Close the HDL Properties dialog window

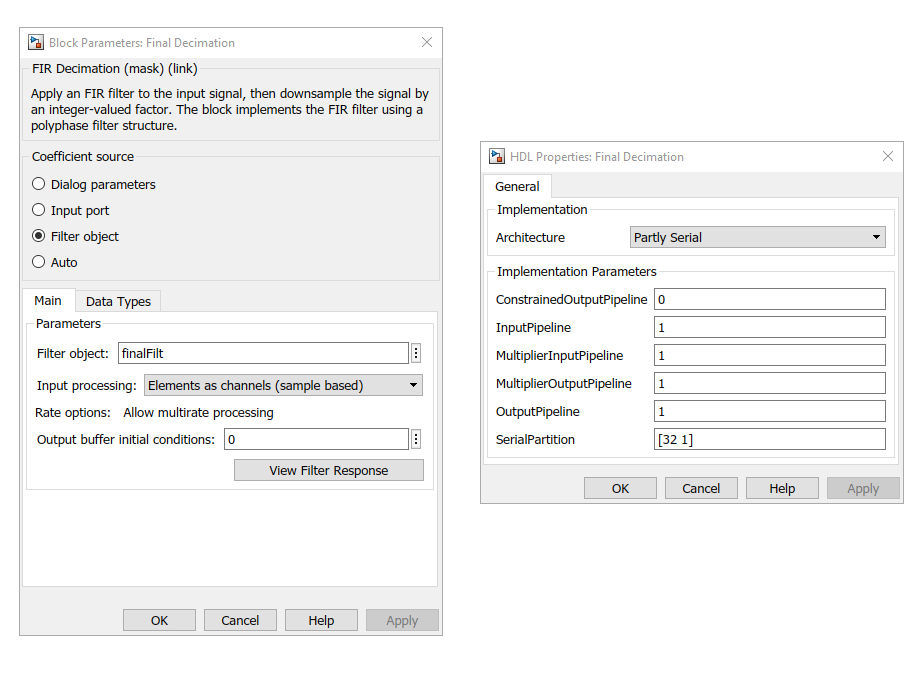coord(887,156)
